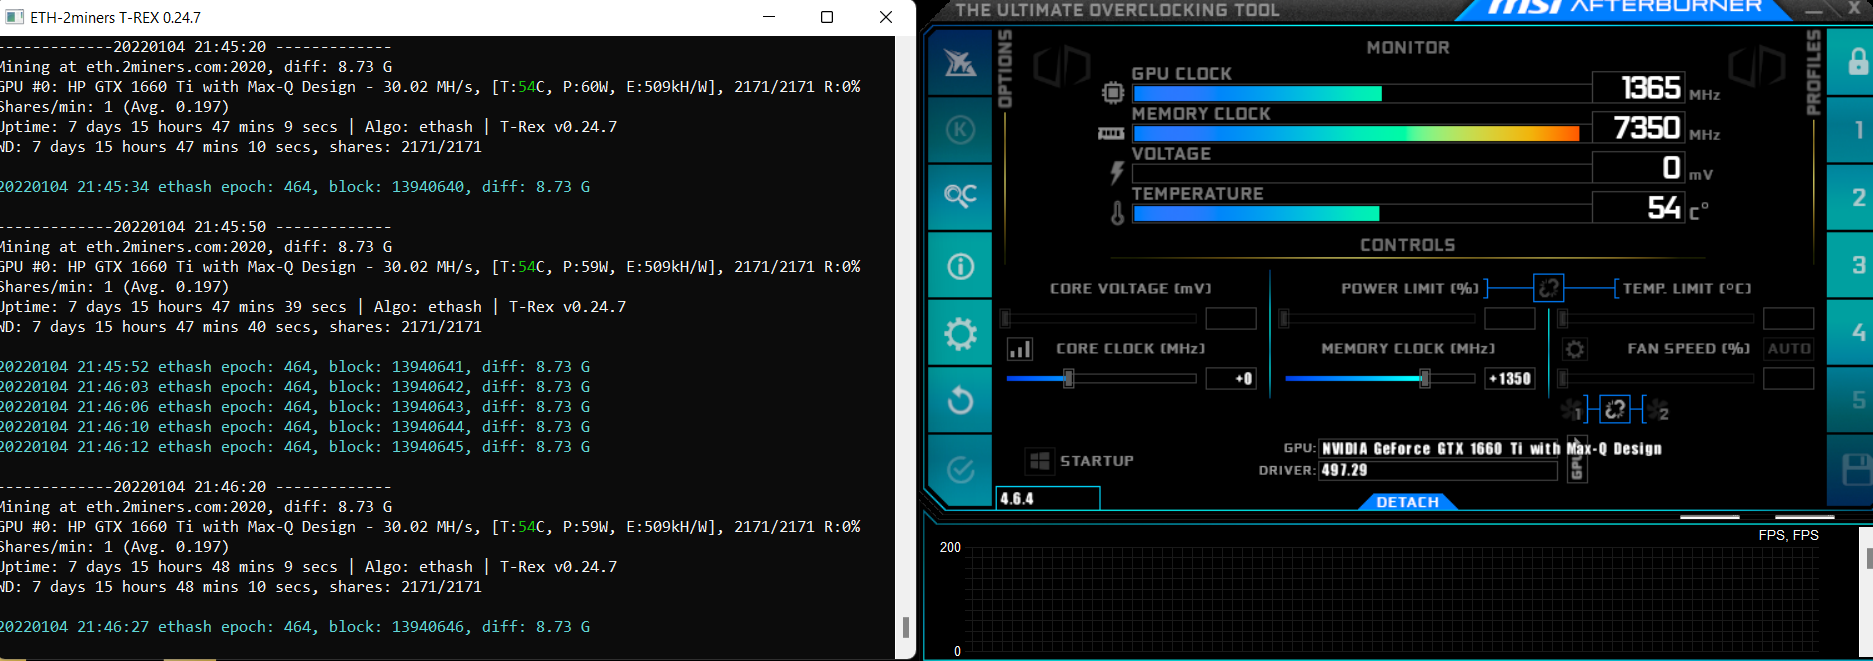
Task: Toggle the fan sync link icon
Action: tap(1615, 409)
